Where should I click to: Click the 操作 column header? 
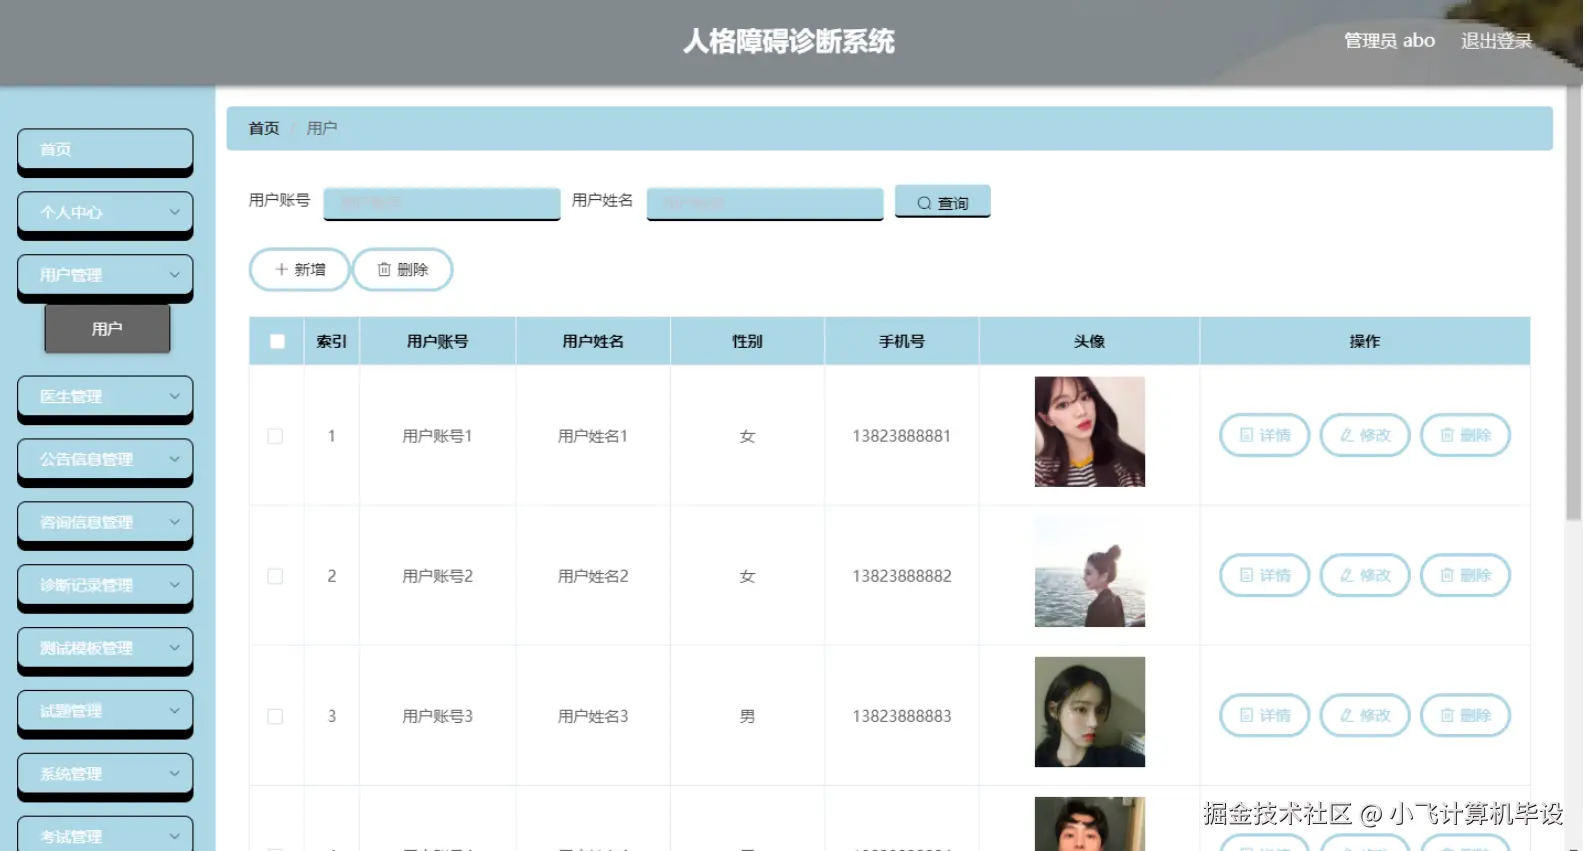[1364, 342]
